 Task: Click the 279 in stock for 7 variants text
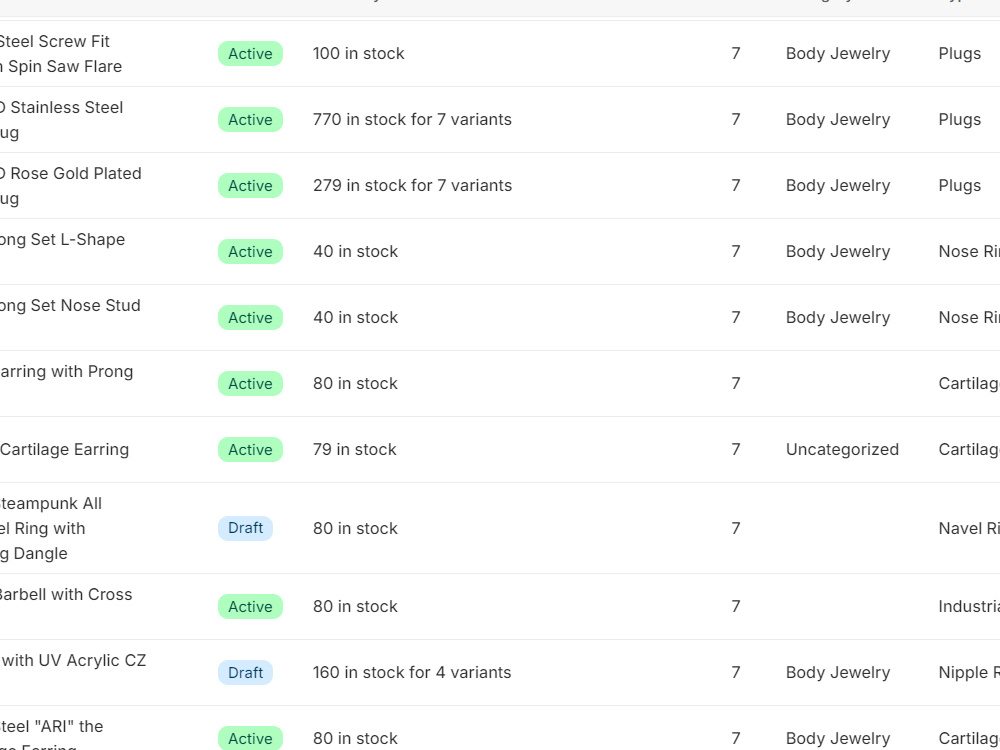[412, 186]
